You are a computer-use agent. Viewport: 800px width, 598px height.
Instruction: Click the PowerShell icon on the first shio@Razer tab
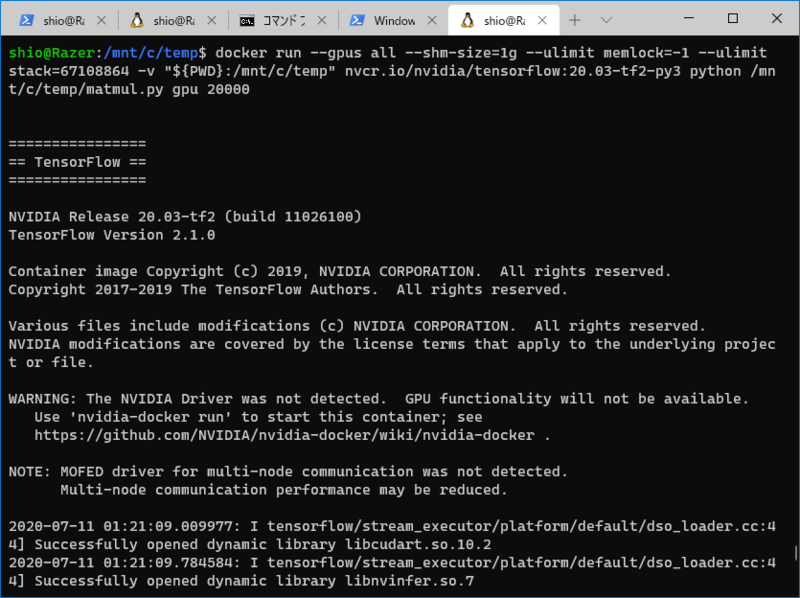(x=25, y=18)
